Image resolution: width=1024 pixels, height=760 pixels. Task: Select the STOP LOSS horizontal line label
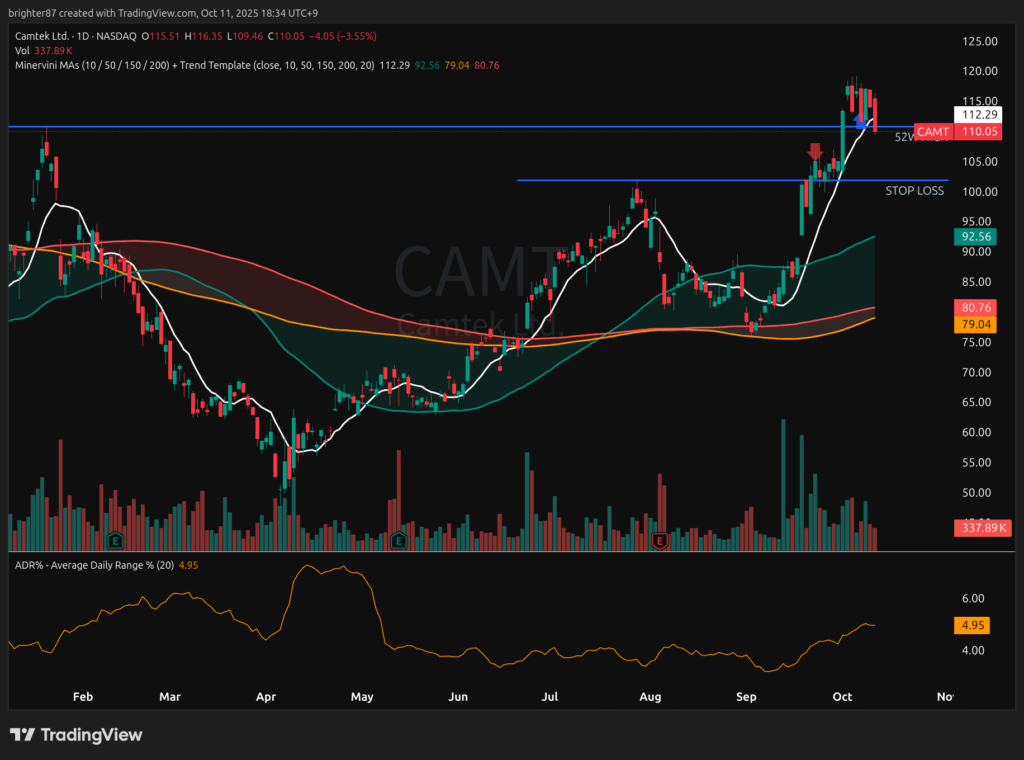[914, 190]
